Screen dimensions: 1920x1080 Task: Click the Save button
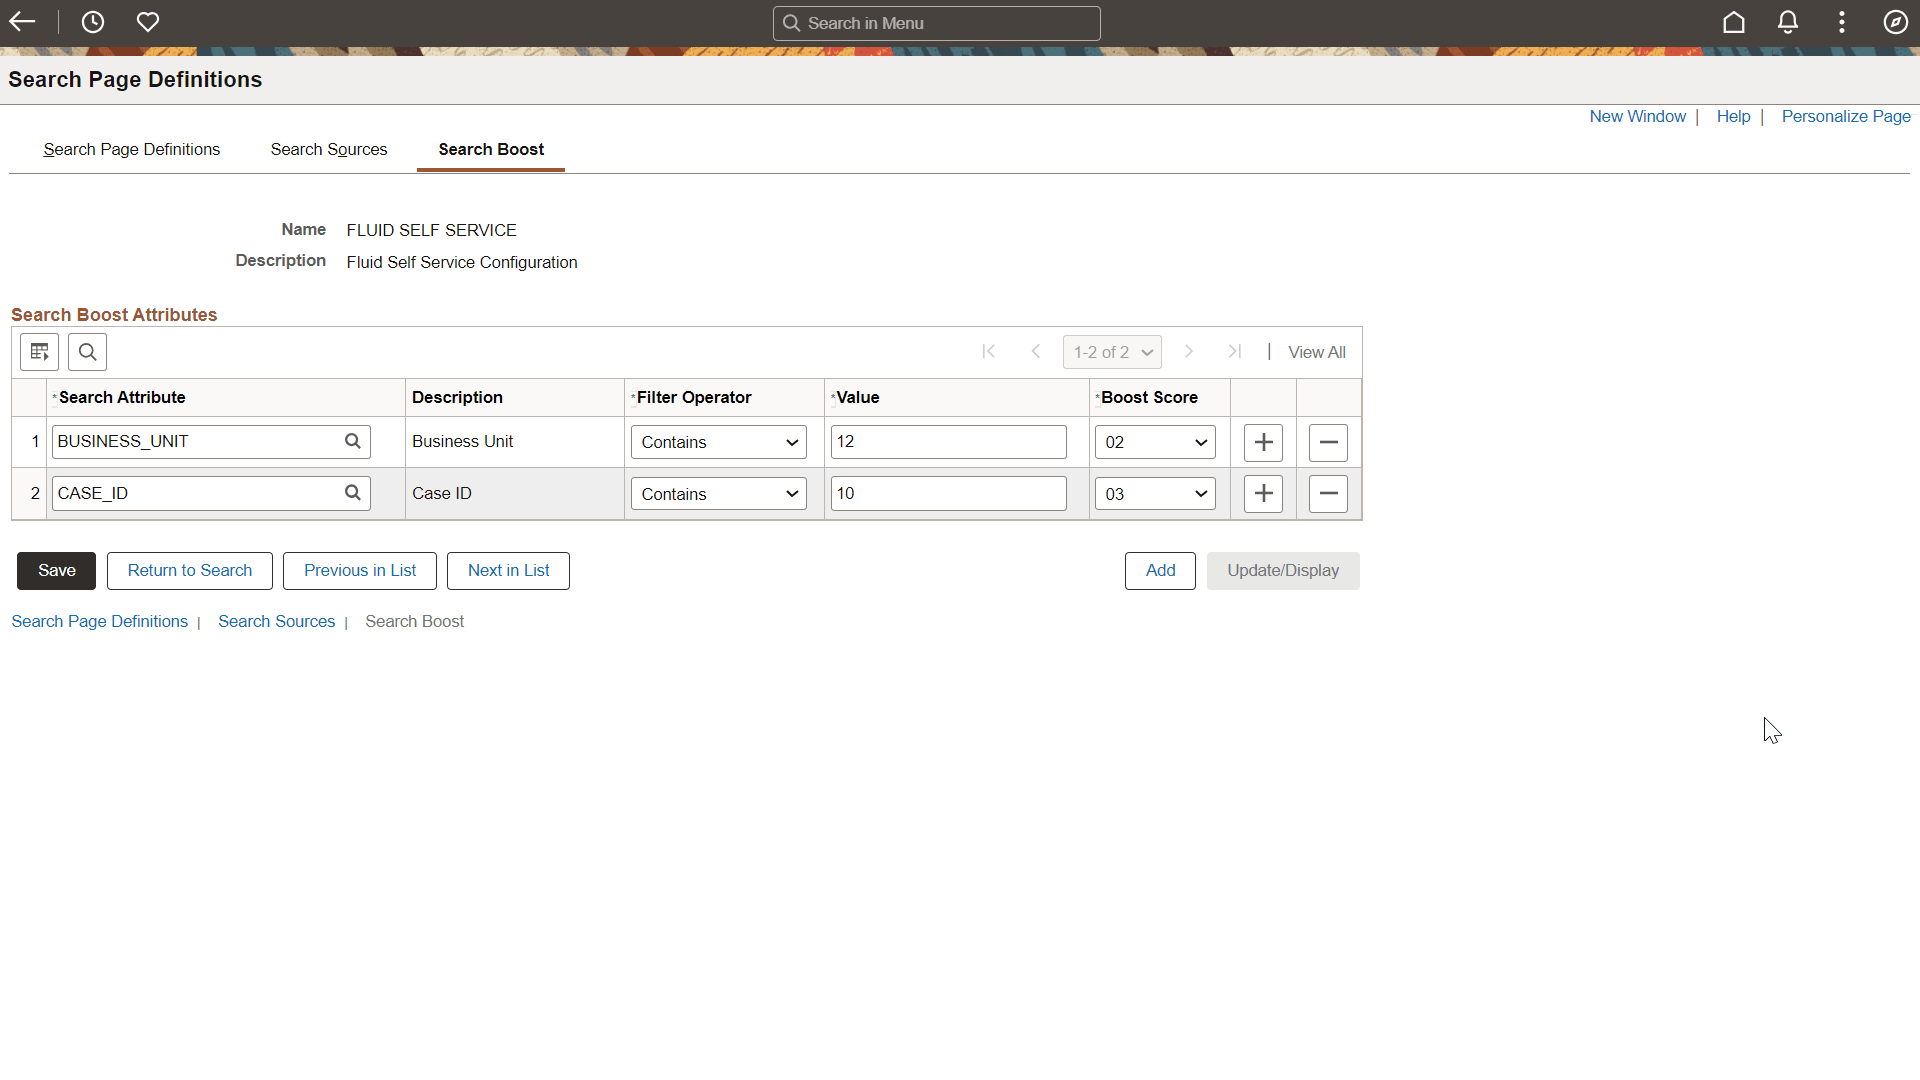coord(56,570)
